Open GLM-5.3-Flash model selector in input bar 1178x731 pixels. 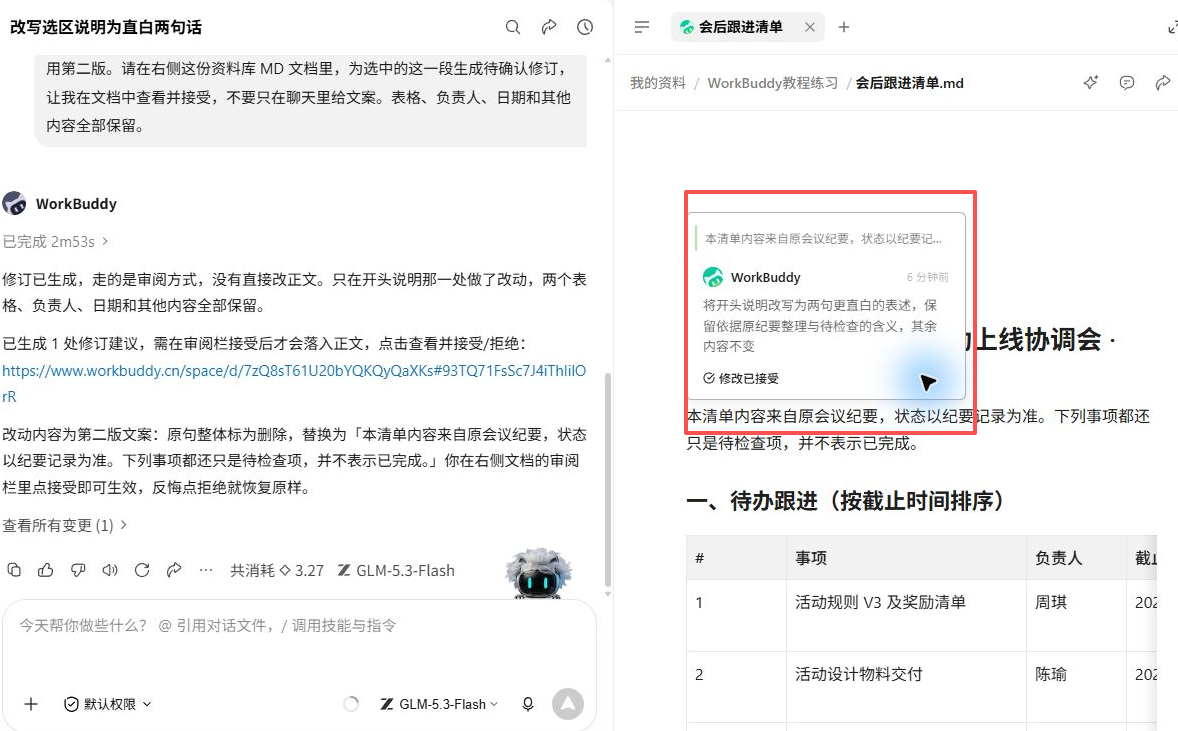point(439,704)
